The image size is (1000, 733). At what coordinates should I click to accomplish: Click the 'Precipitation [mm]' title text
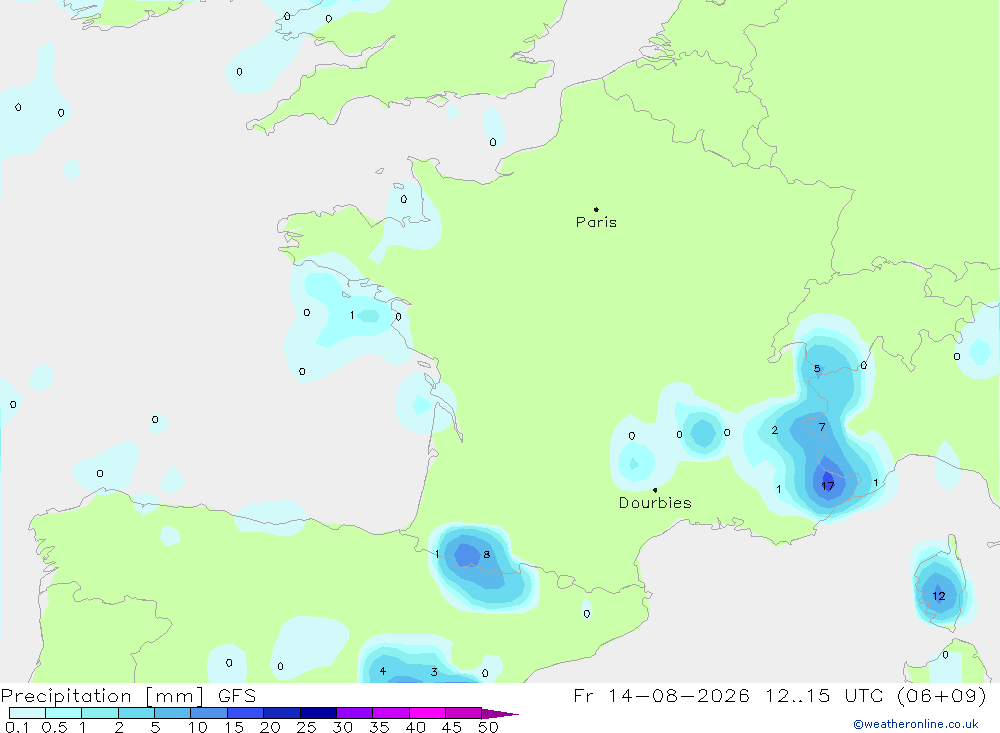pos(102,695)
